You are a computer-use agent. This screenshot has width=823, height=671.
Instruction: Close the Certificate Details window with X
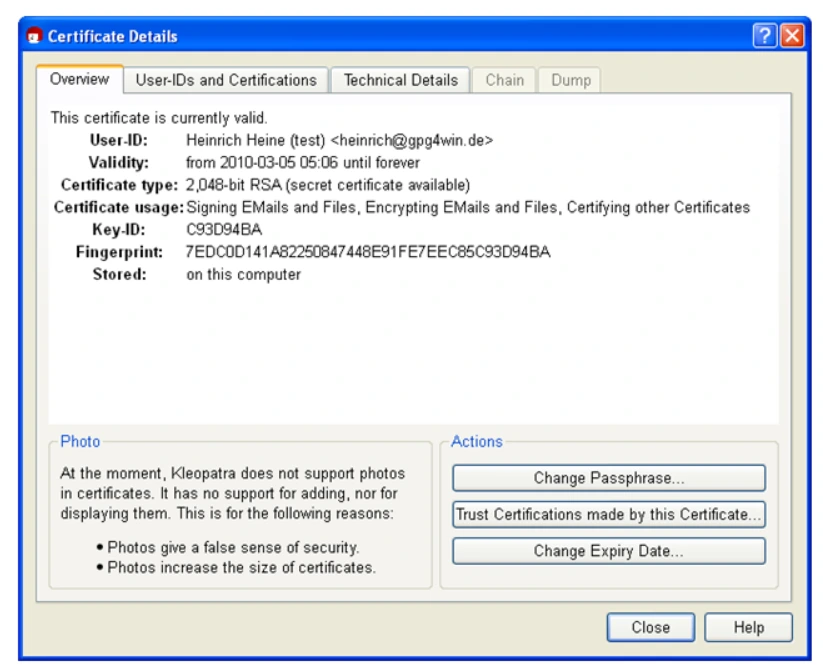pos(793,36)
